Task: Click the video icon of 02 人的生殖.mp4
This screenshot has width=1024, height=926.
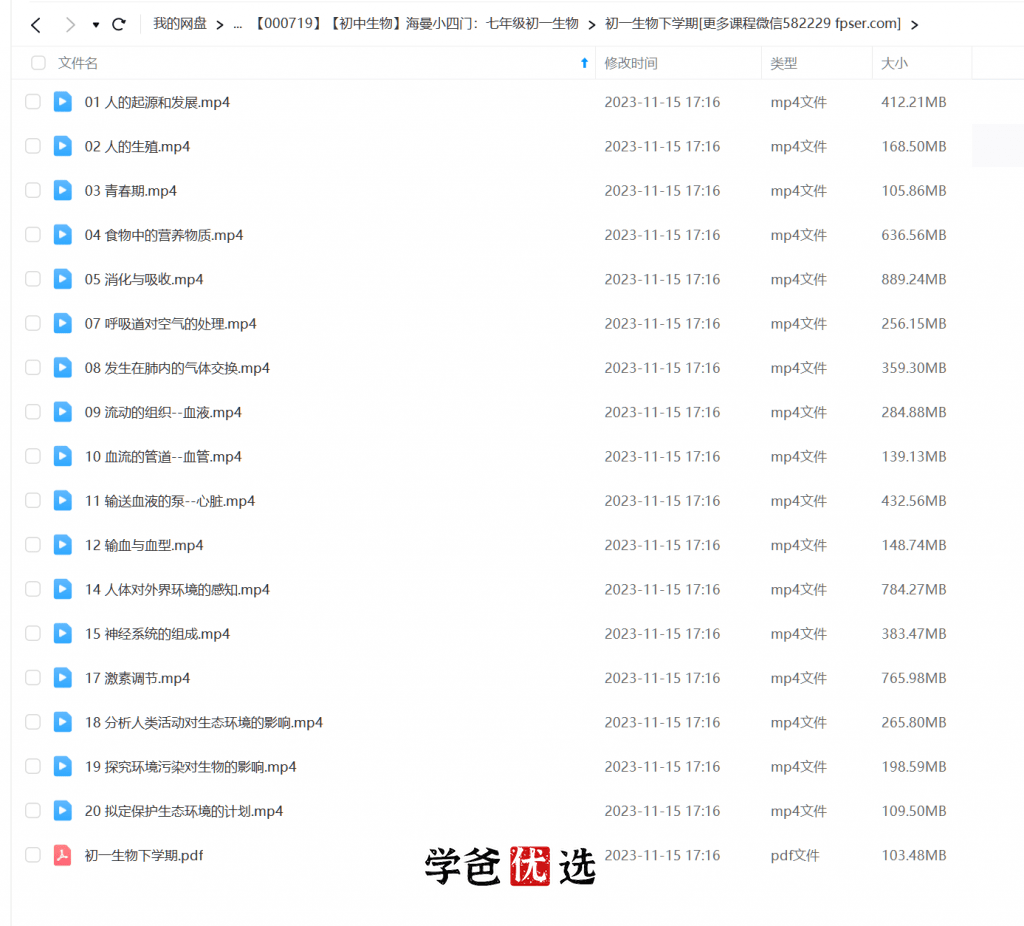Action: click(63, 146)
